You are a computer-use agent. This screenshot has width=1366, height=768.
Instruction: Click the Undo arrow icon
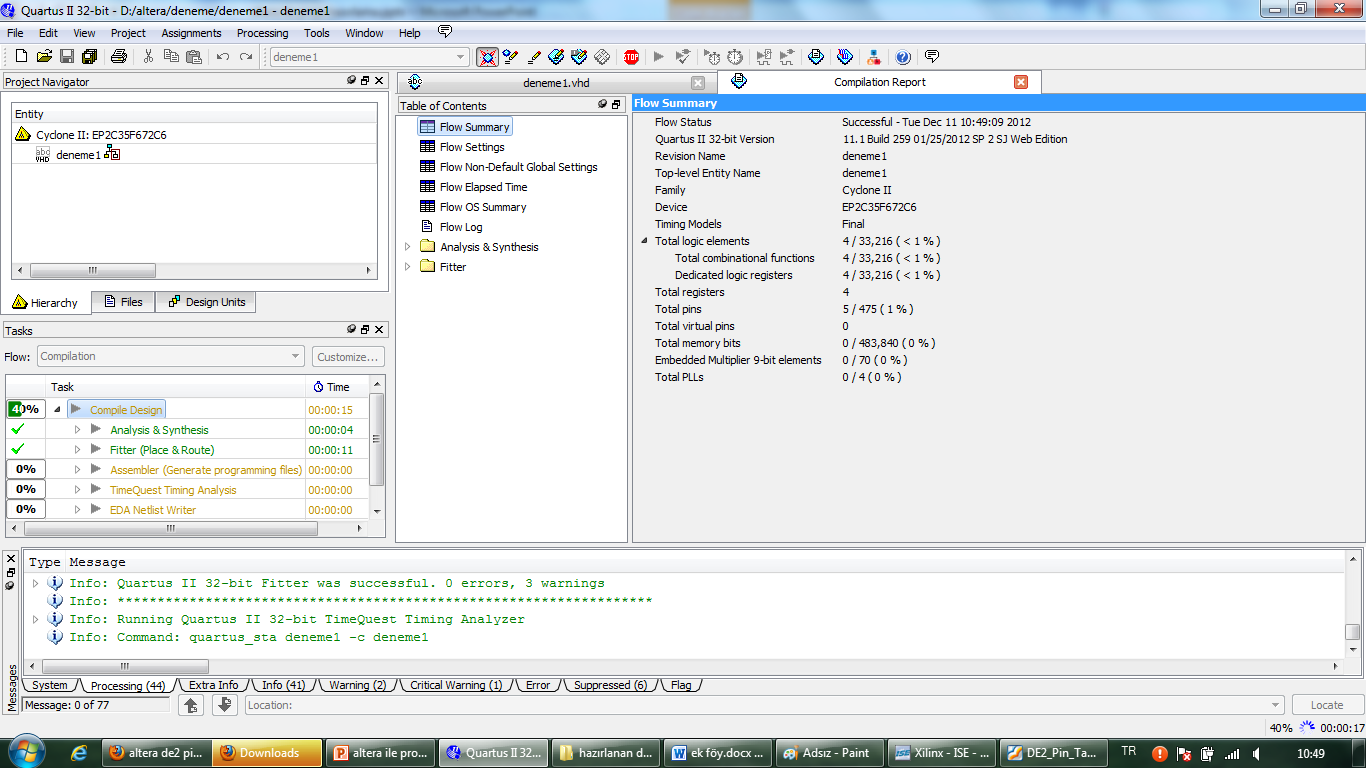pyautogui.click(x=223, y=57)
